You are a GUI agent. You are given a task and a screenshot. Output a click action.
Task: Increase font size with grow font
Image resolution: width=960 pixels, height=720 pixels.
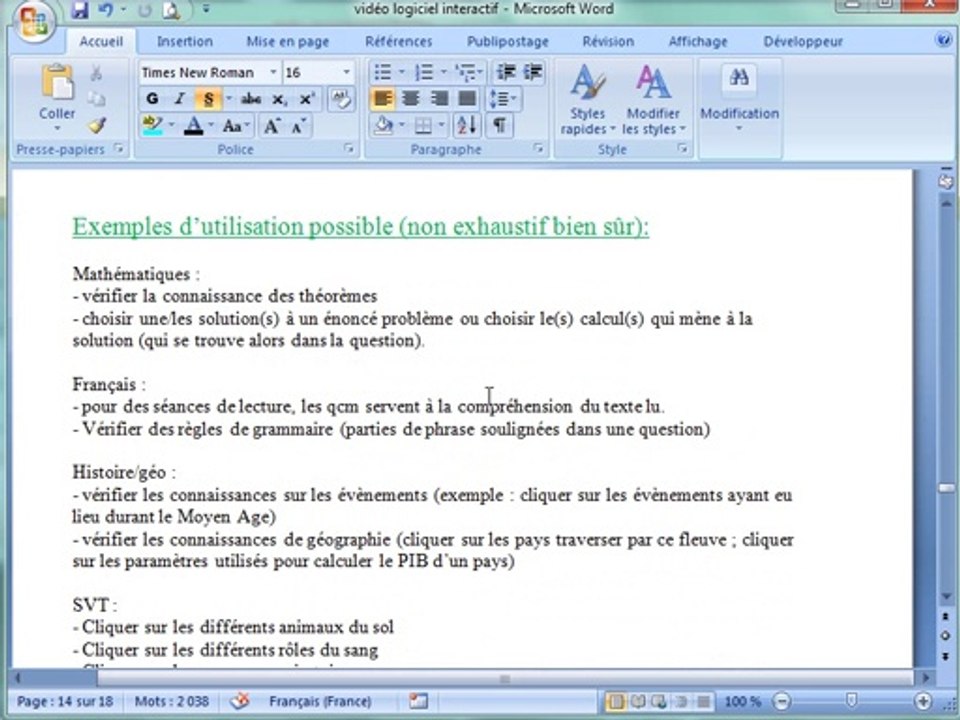click(x=271, y=126)
